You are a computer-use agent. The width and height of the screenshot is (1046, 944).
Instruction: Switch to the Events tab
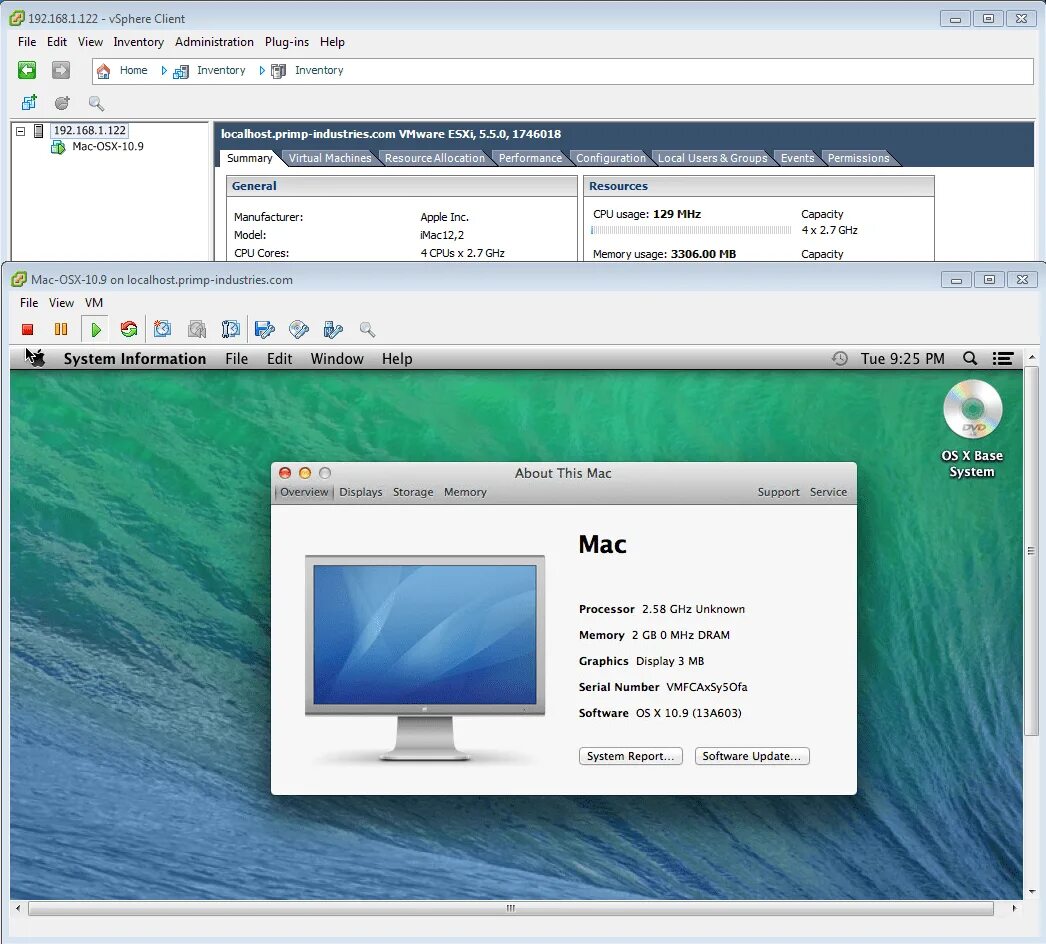pyautogui.click(x=797, y=158)
